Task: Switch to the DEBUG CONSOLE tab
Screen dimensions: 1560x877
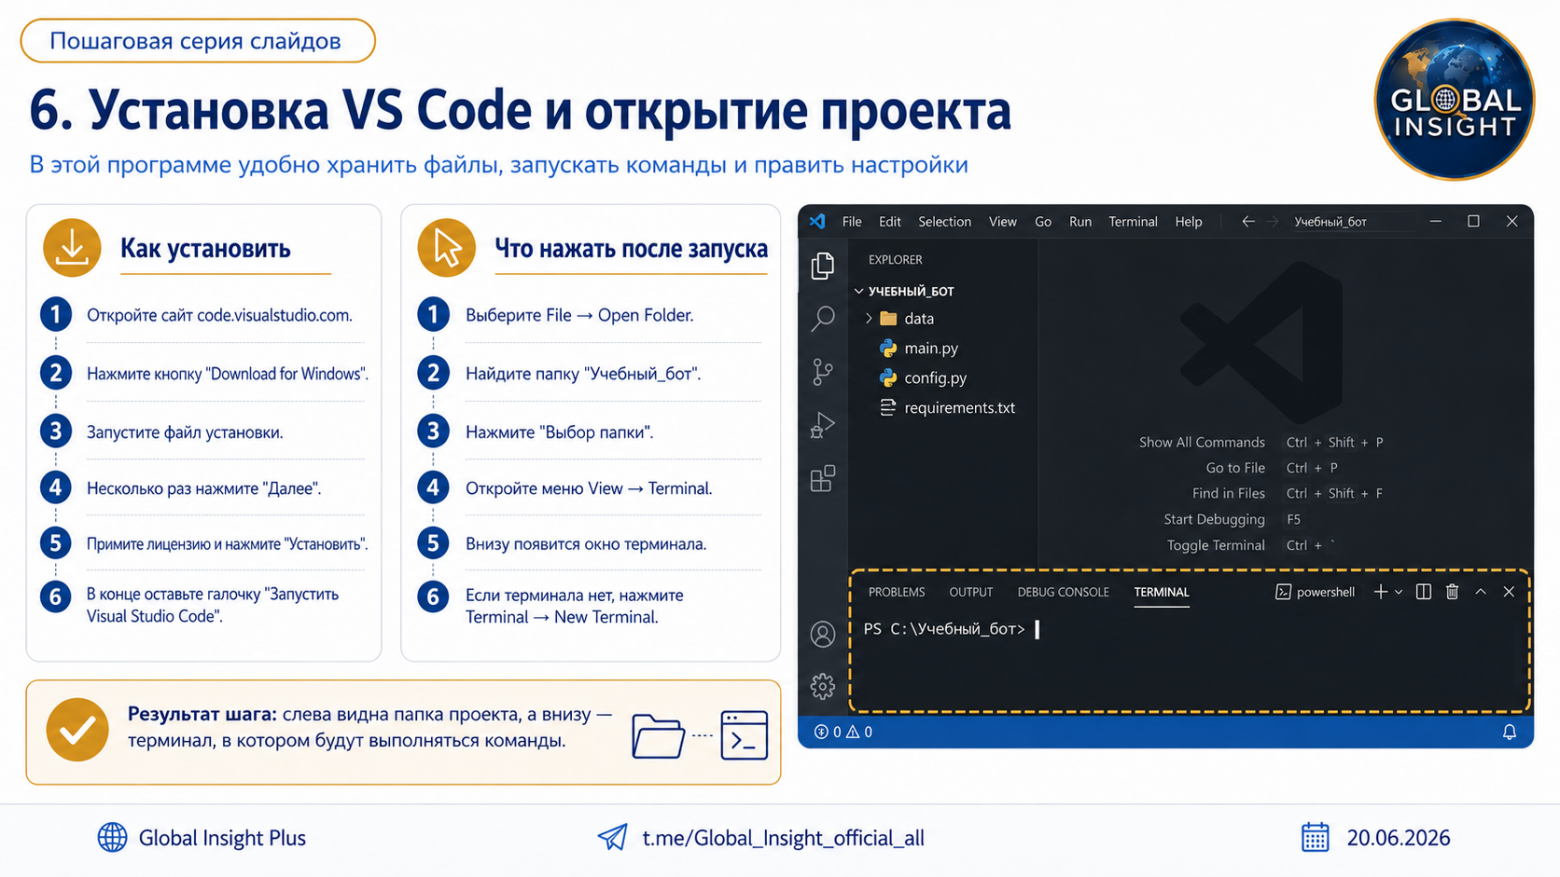Action: pos(1063,592)
